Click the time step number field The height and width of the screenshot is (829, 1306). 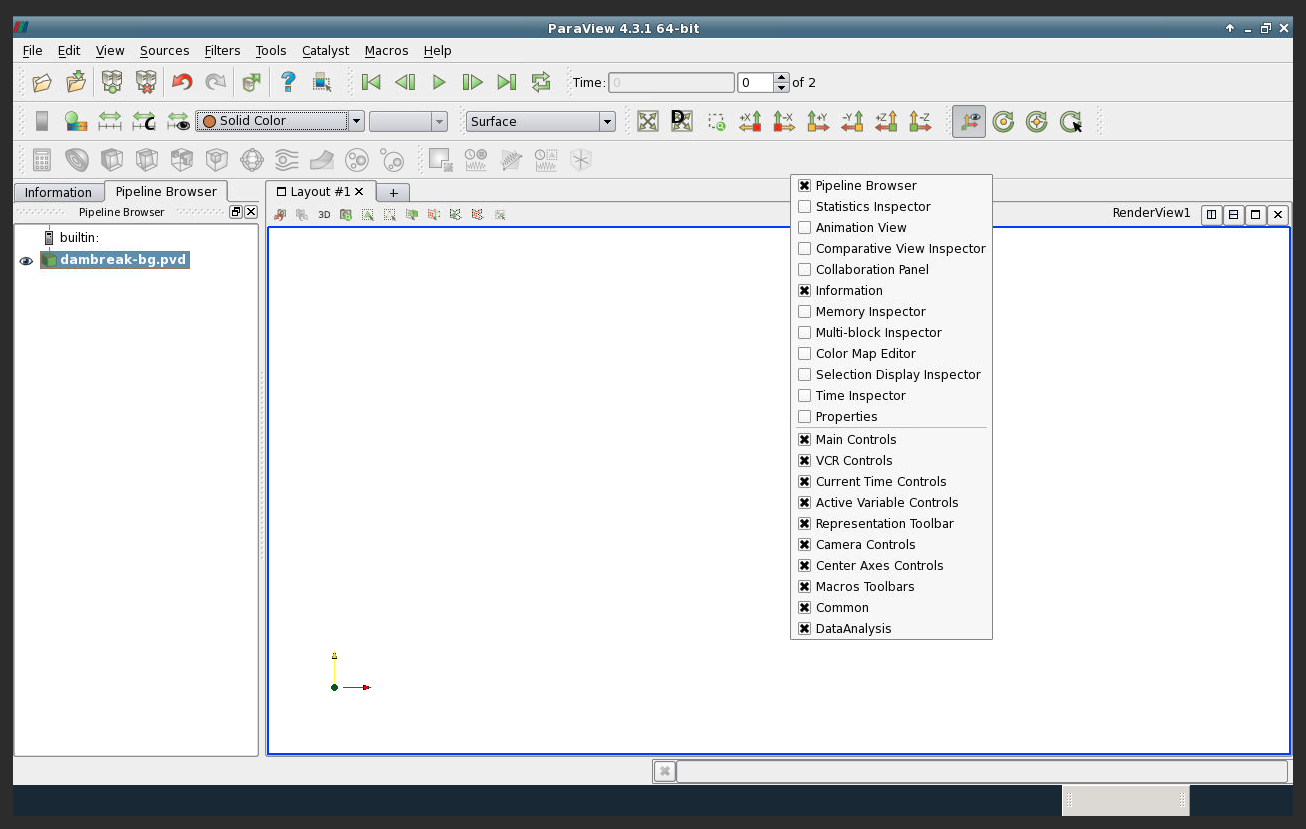click(x=756, y=82)
